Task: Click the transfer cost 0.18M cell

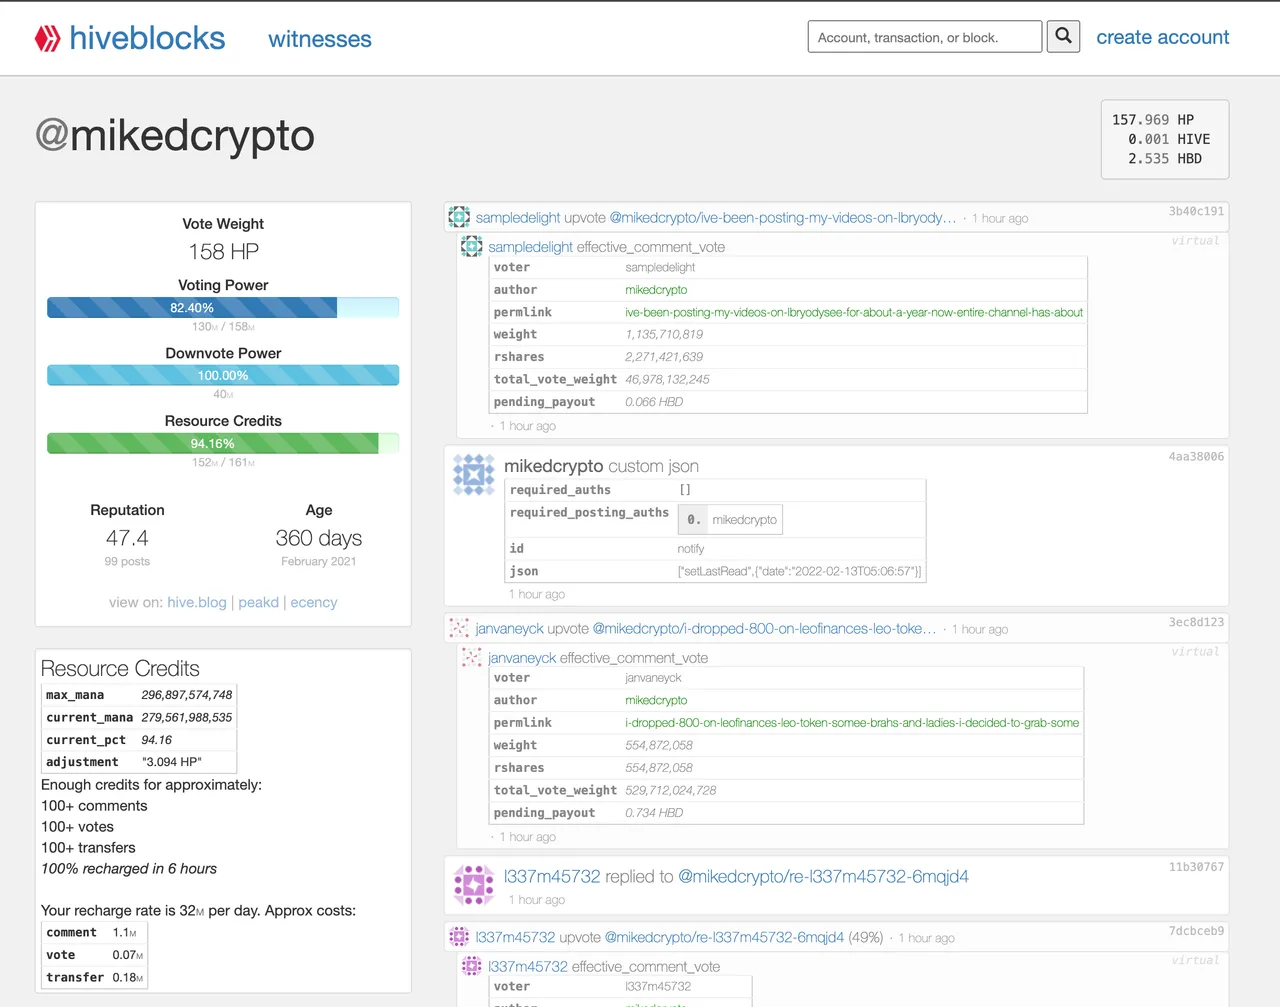Action: click(x=127, y=977)
